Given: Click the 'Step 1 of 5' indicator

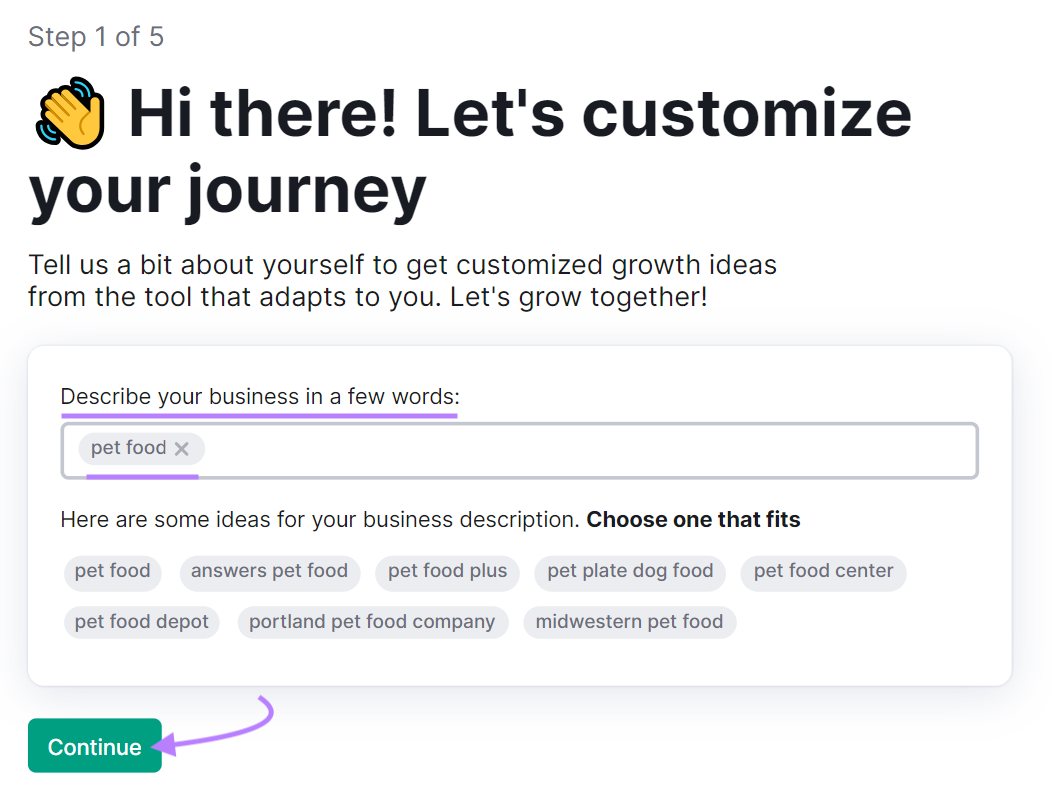Looking at the screenshot, I should [x=96, y=37].
